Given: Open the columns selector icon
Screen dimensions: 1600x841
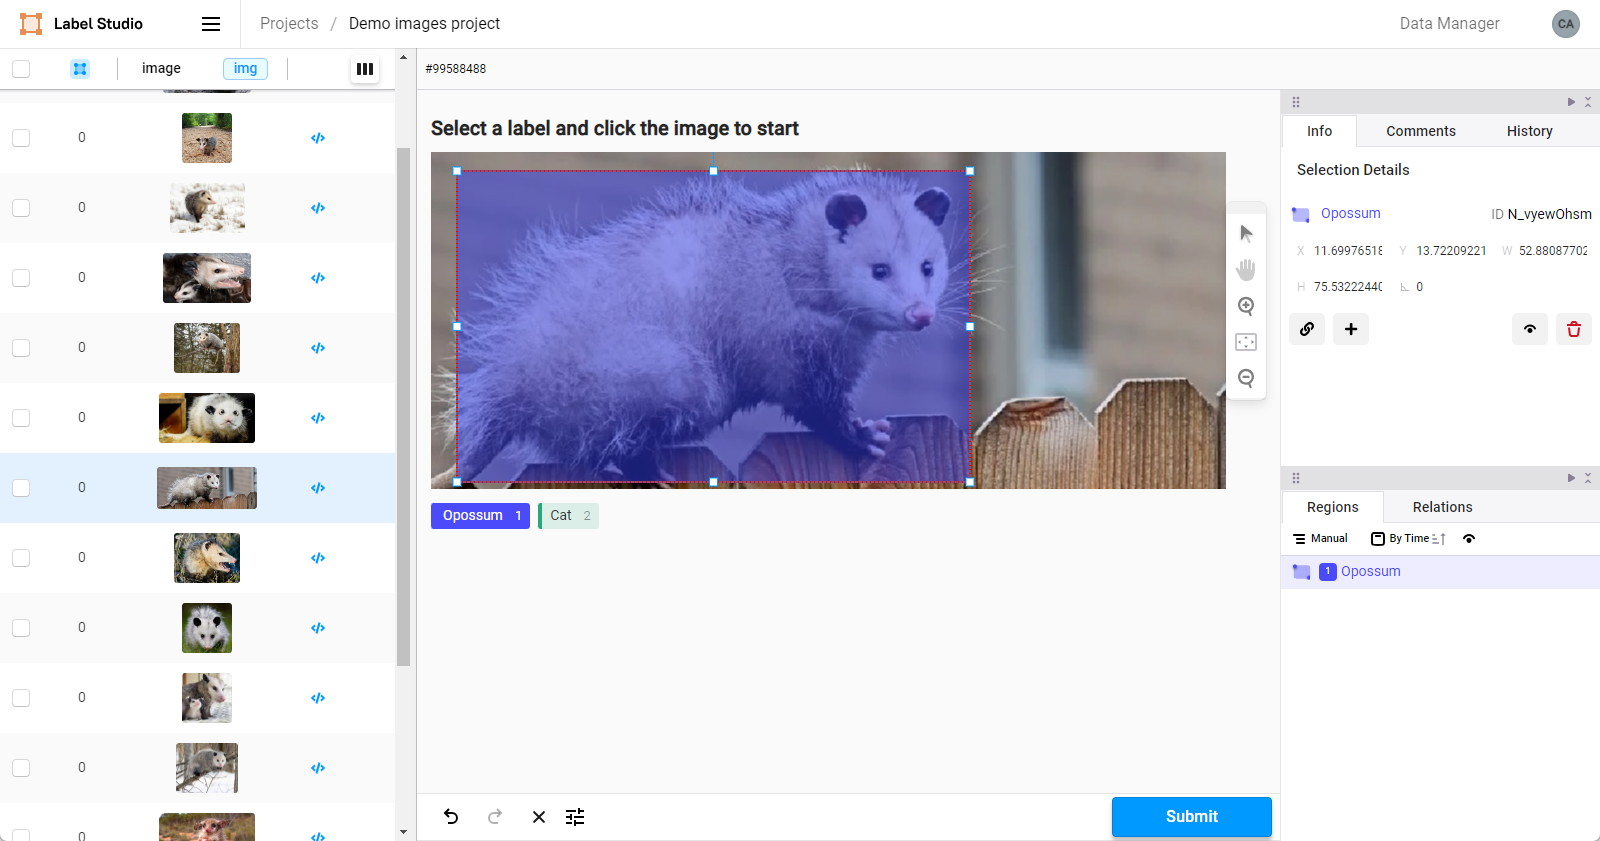Looking at the screenshot, I should (365, 69).
